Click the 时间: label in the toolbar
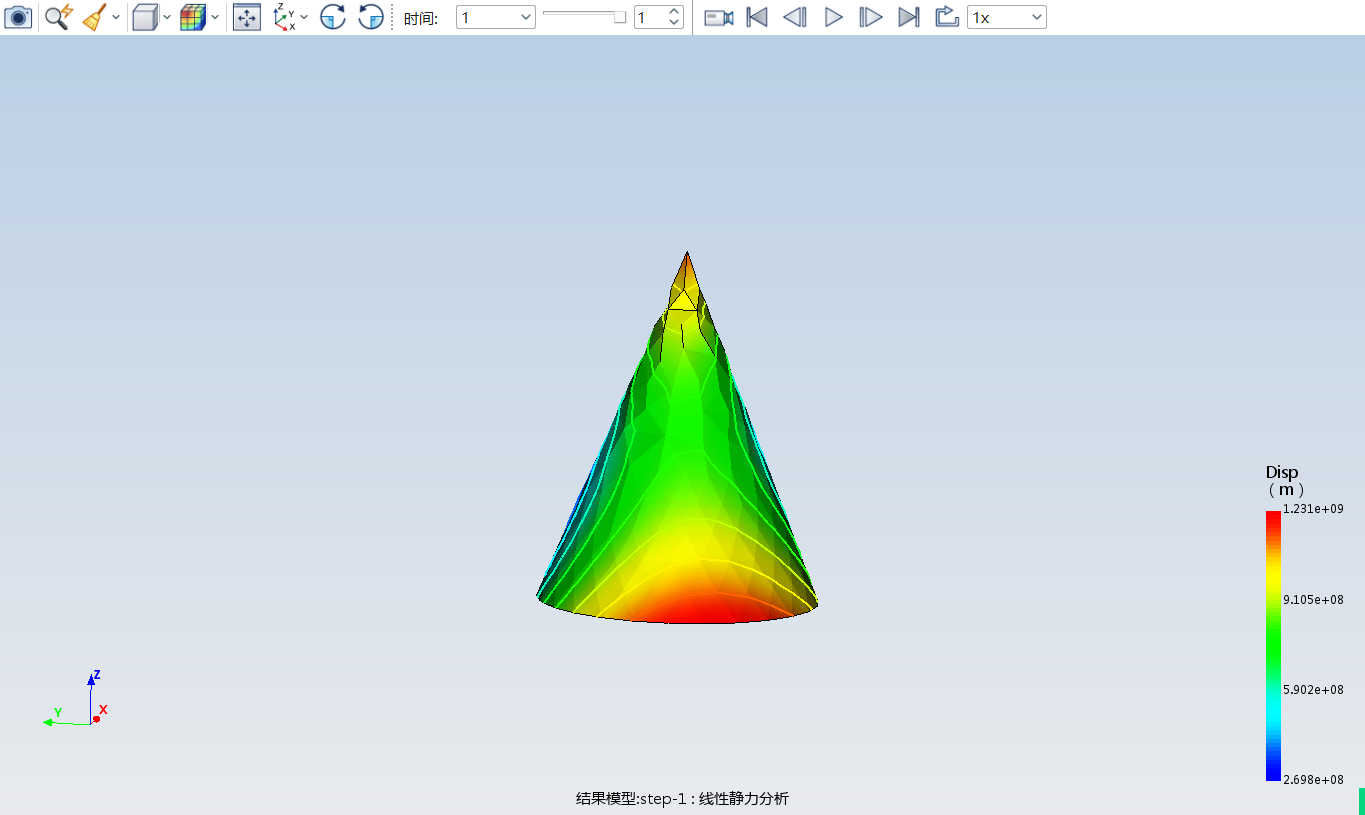Viewport: 1365px width, 815px height. [x=421, y=18]
